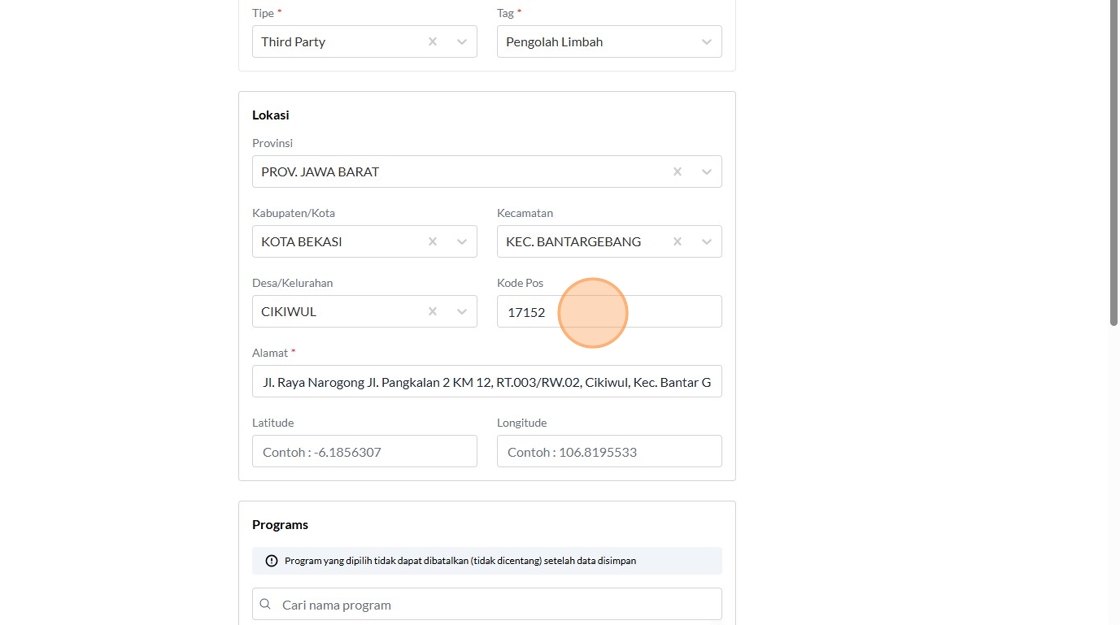Open the Kecamatan dropdown chevron
The width and height of the screenshot is (1120, 625).
[x=706, y=242]
